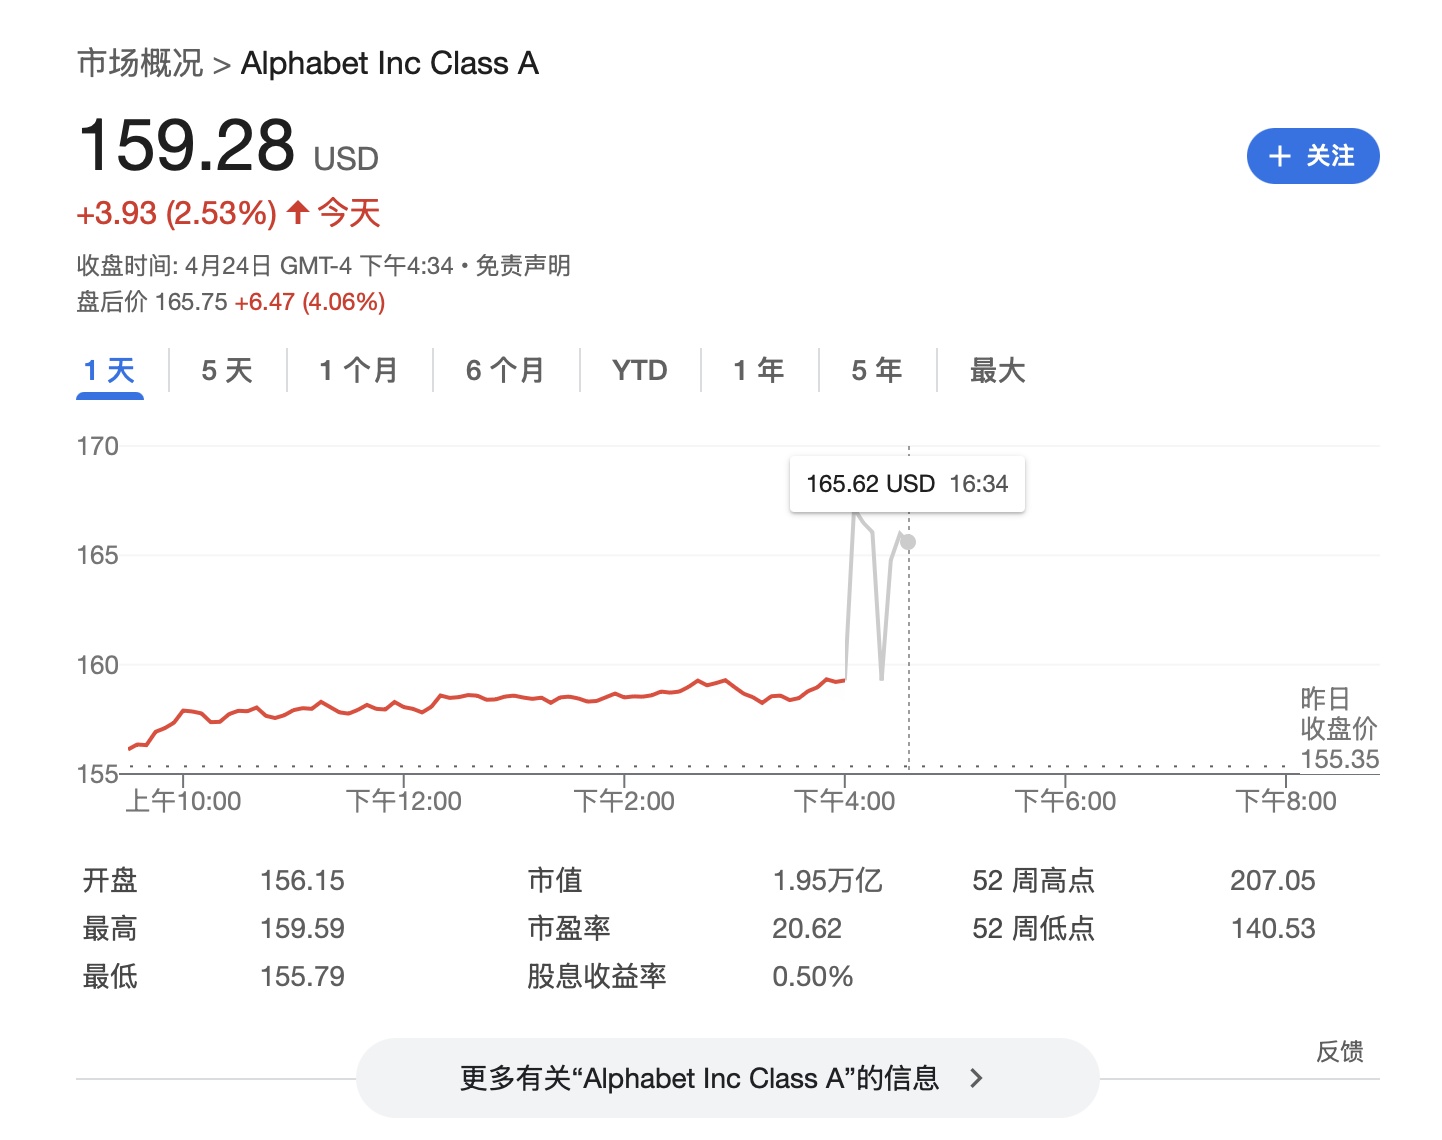Open the 6 个月 chart tab
This screenshot has height=1140, width=1442.
pyautogui.click(x=505, y=371)
